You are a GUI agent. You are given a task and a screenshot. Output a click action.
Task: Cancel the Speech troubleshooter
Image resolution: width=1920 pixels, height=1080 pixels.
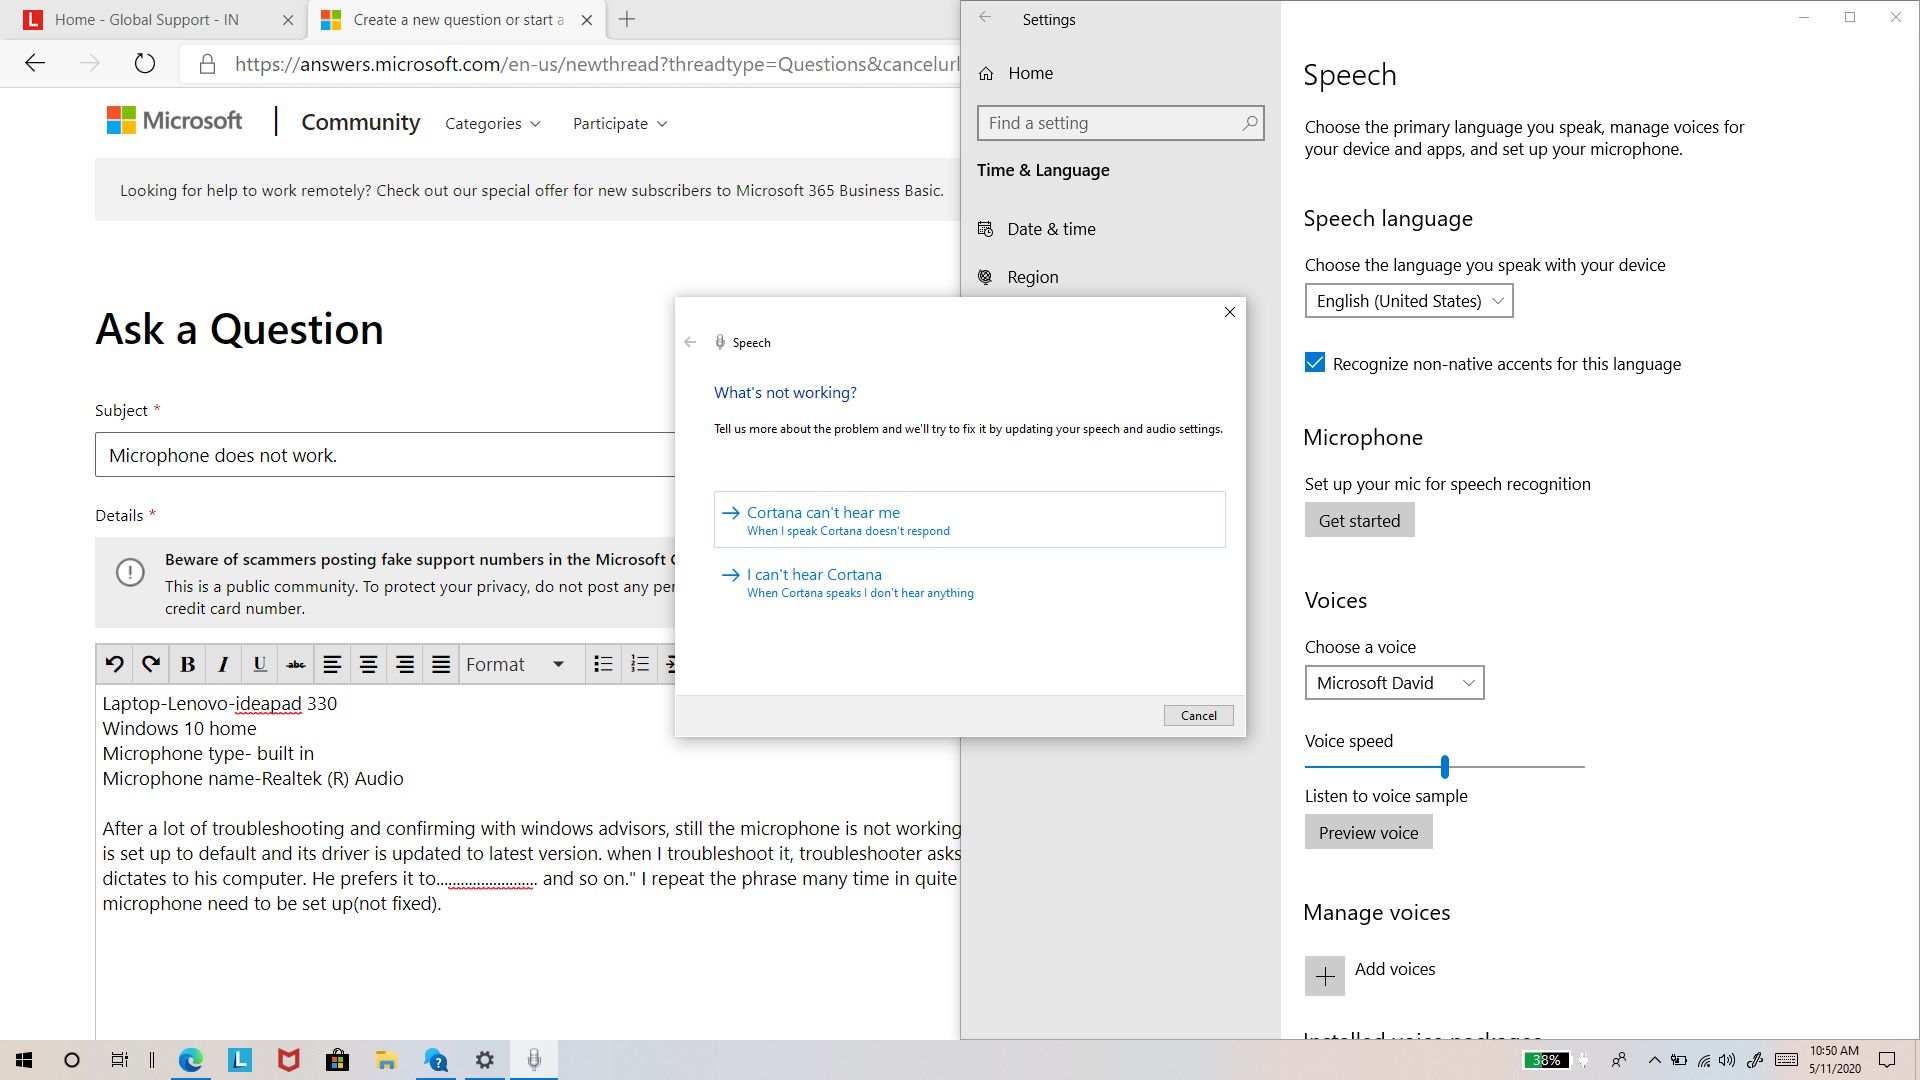tap(1198, 715)
